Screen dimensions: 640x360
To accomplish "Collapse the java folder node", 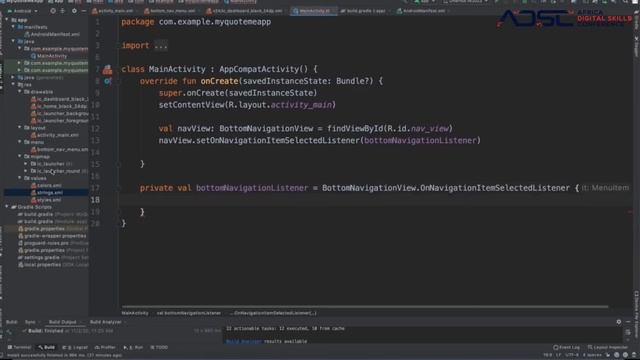I will [13, 41].
